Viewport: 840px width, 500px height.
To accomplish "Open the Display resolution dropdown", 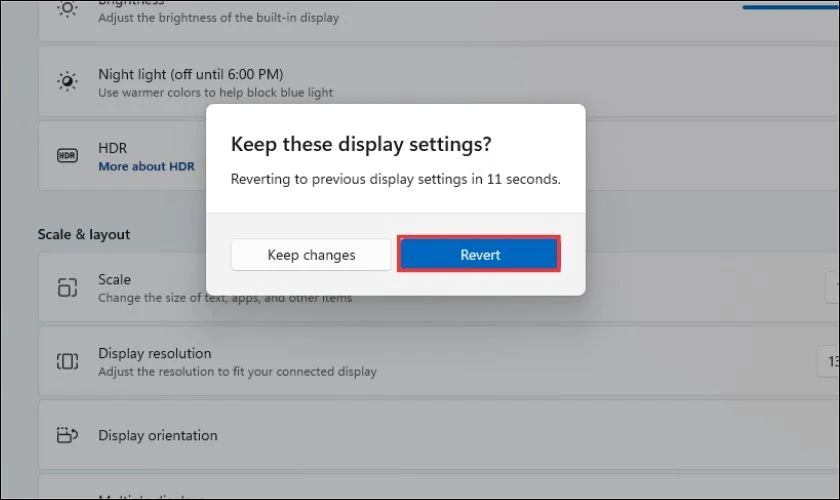I will point(829,361).
